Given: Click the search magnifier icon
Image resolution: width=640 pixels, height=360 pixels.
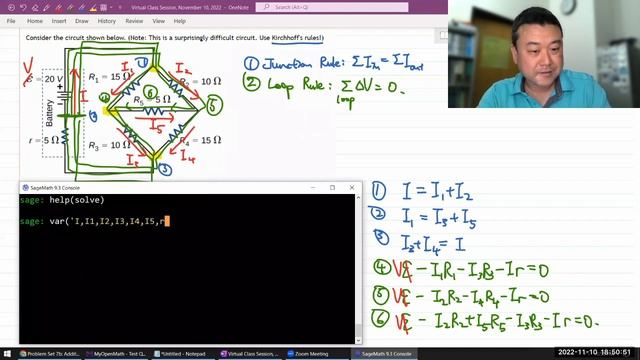Looking at the screenshot, I should 266,7.
